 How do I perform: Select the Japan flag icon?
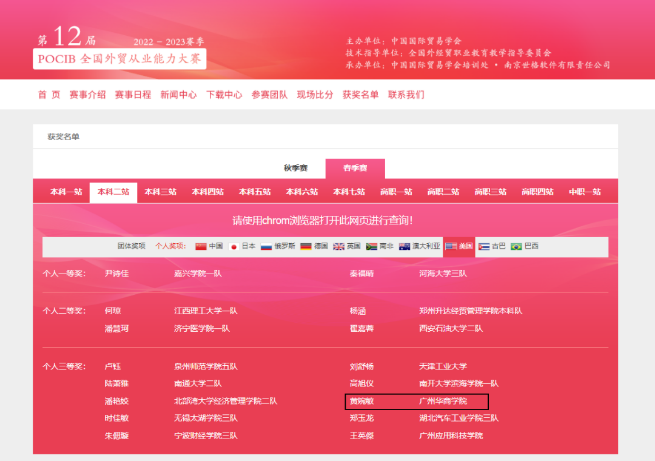234,246
